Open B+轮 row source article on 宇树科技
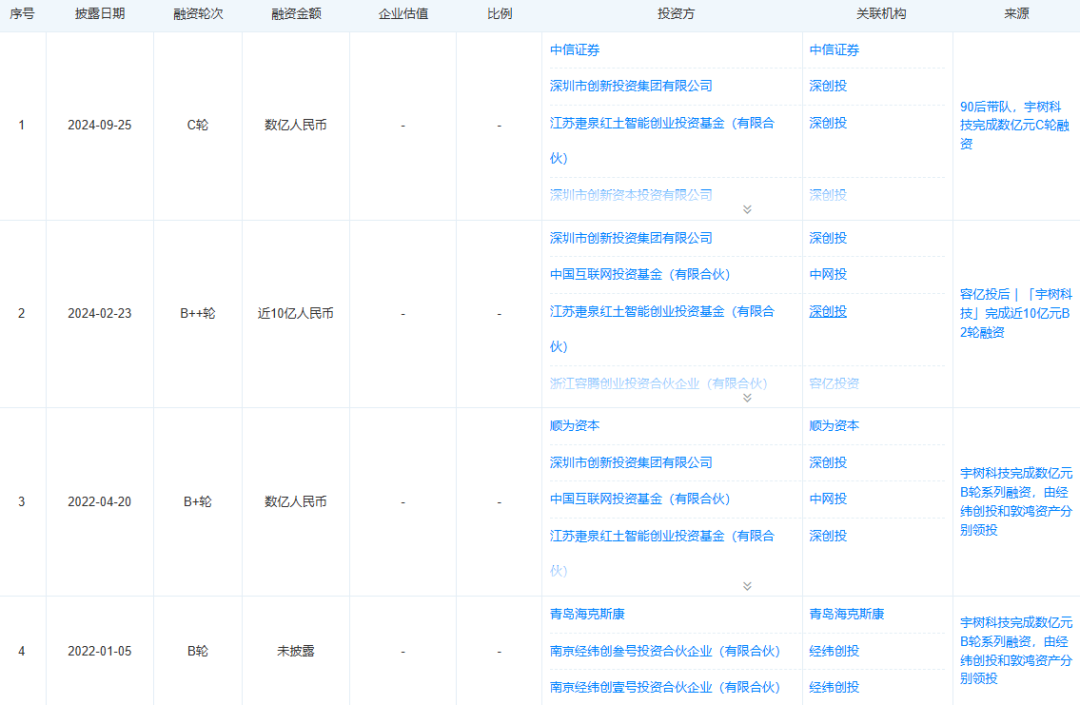 point(1016,501)
